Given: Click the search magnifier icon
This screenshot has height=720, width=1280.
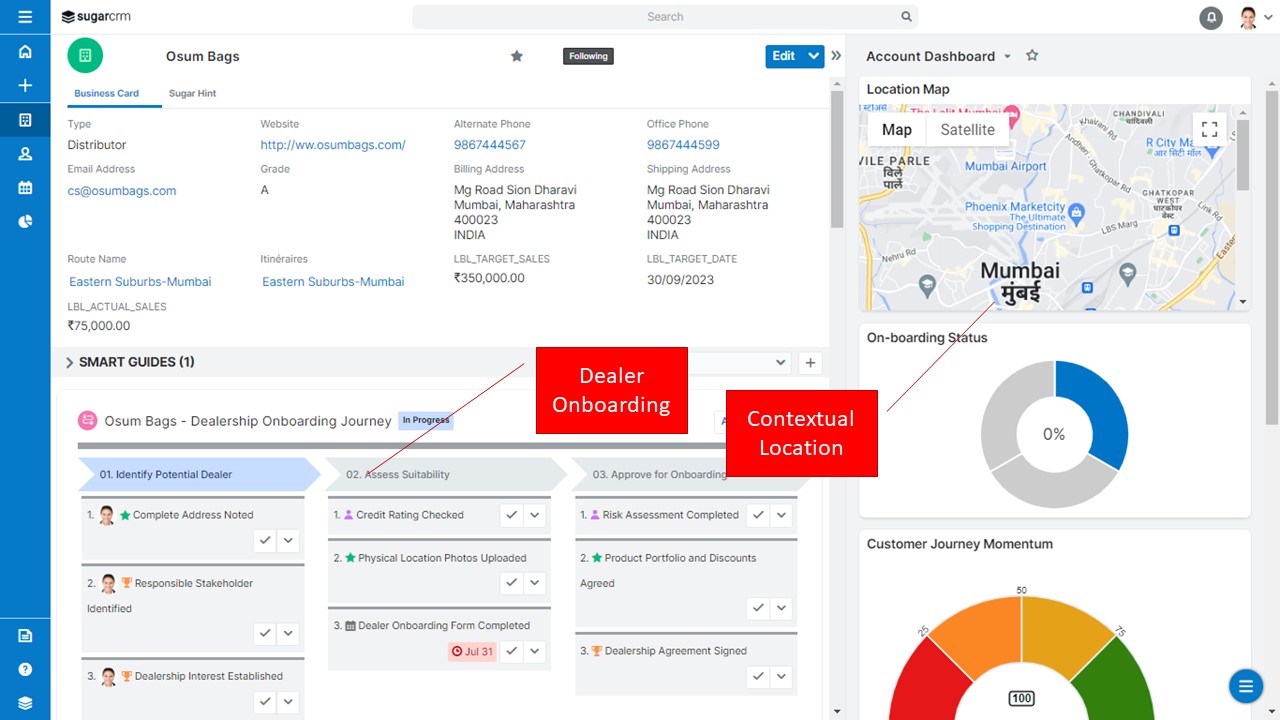Looking at the screenshot, I should point(906,17).
